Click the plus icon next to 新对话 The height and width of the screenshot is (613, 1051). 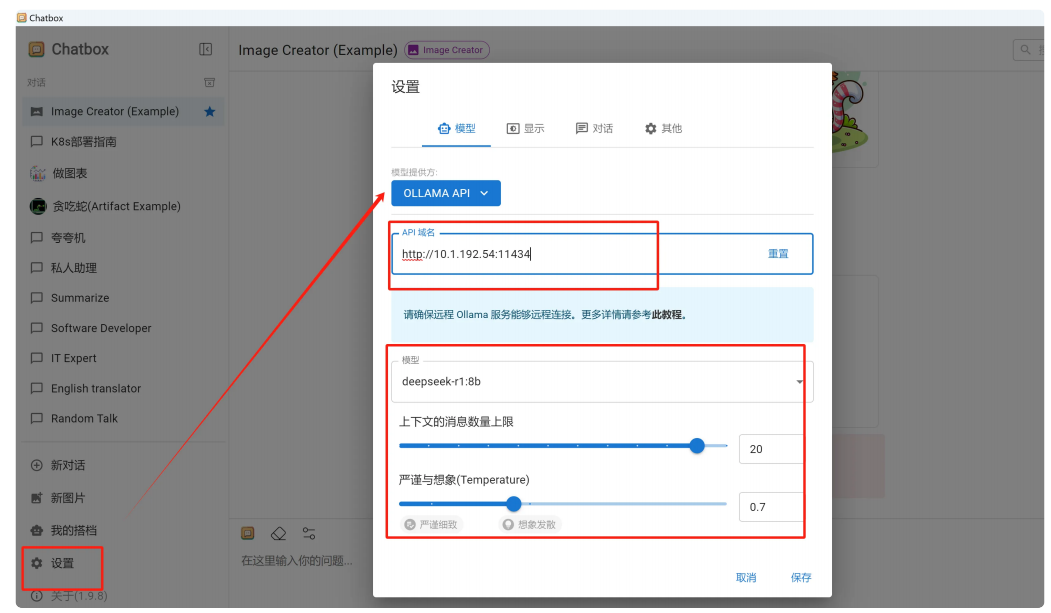37,465
